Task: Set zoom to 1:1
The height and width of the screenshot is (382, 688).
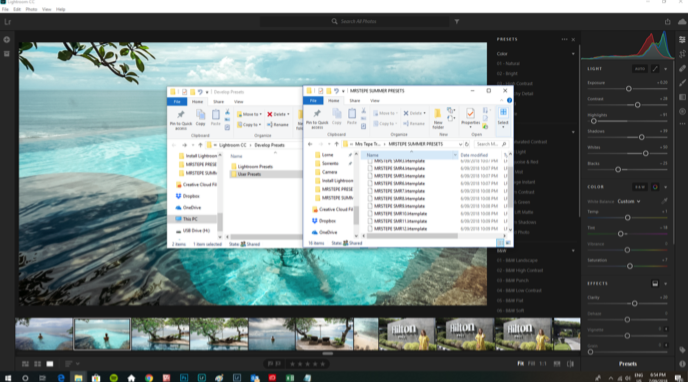Action: [543, 364]
